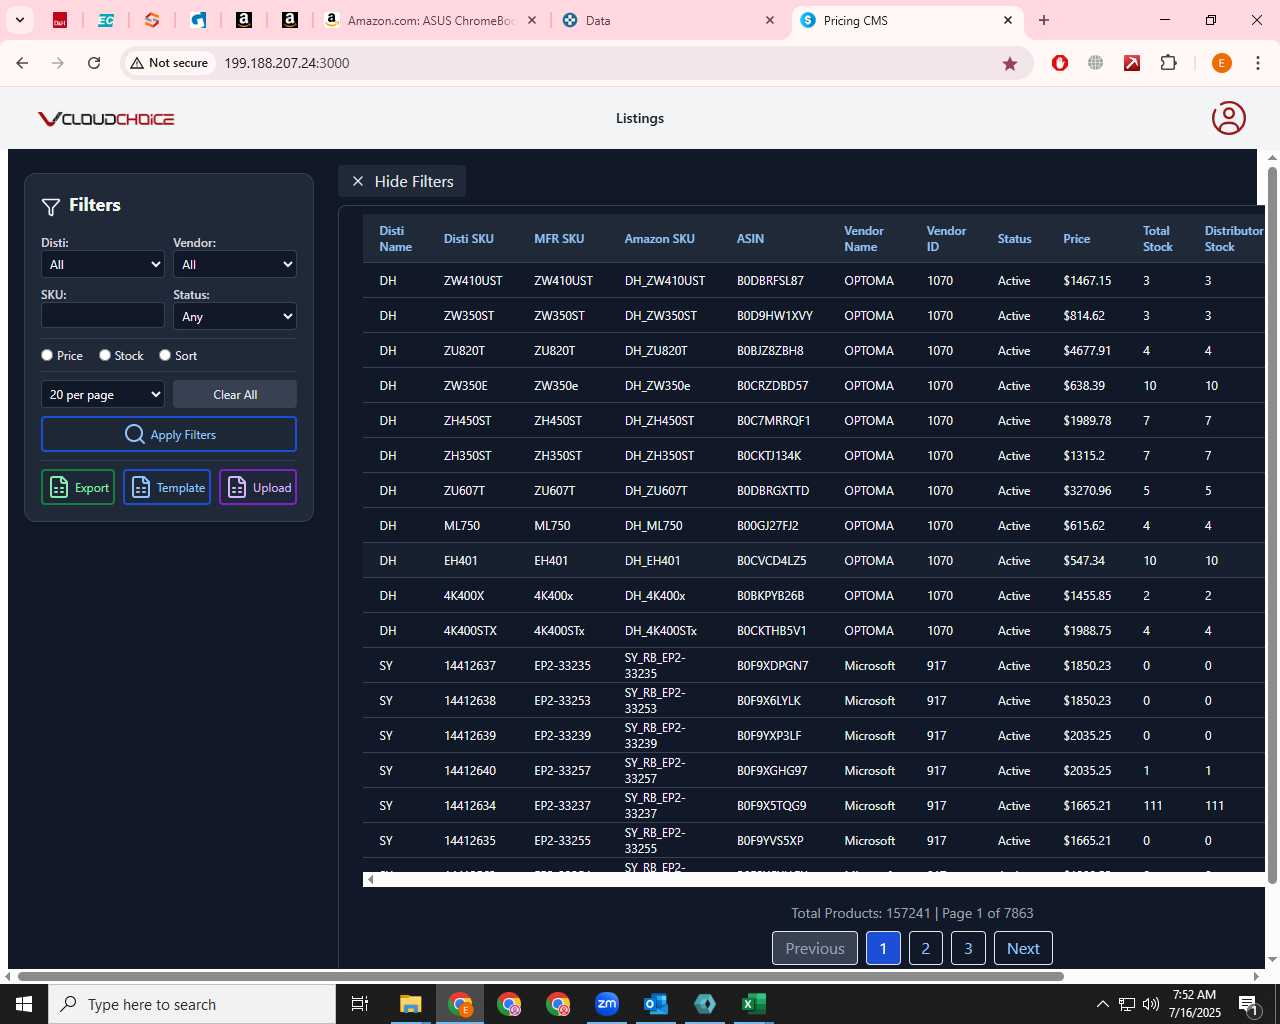Image resolution: width=1280 pixels, height=1024 pixels.
Task: Click the page bottom horizontal scrollbar
Action: [x=540, y=976]
